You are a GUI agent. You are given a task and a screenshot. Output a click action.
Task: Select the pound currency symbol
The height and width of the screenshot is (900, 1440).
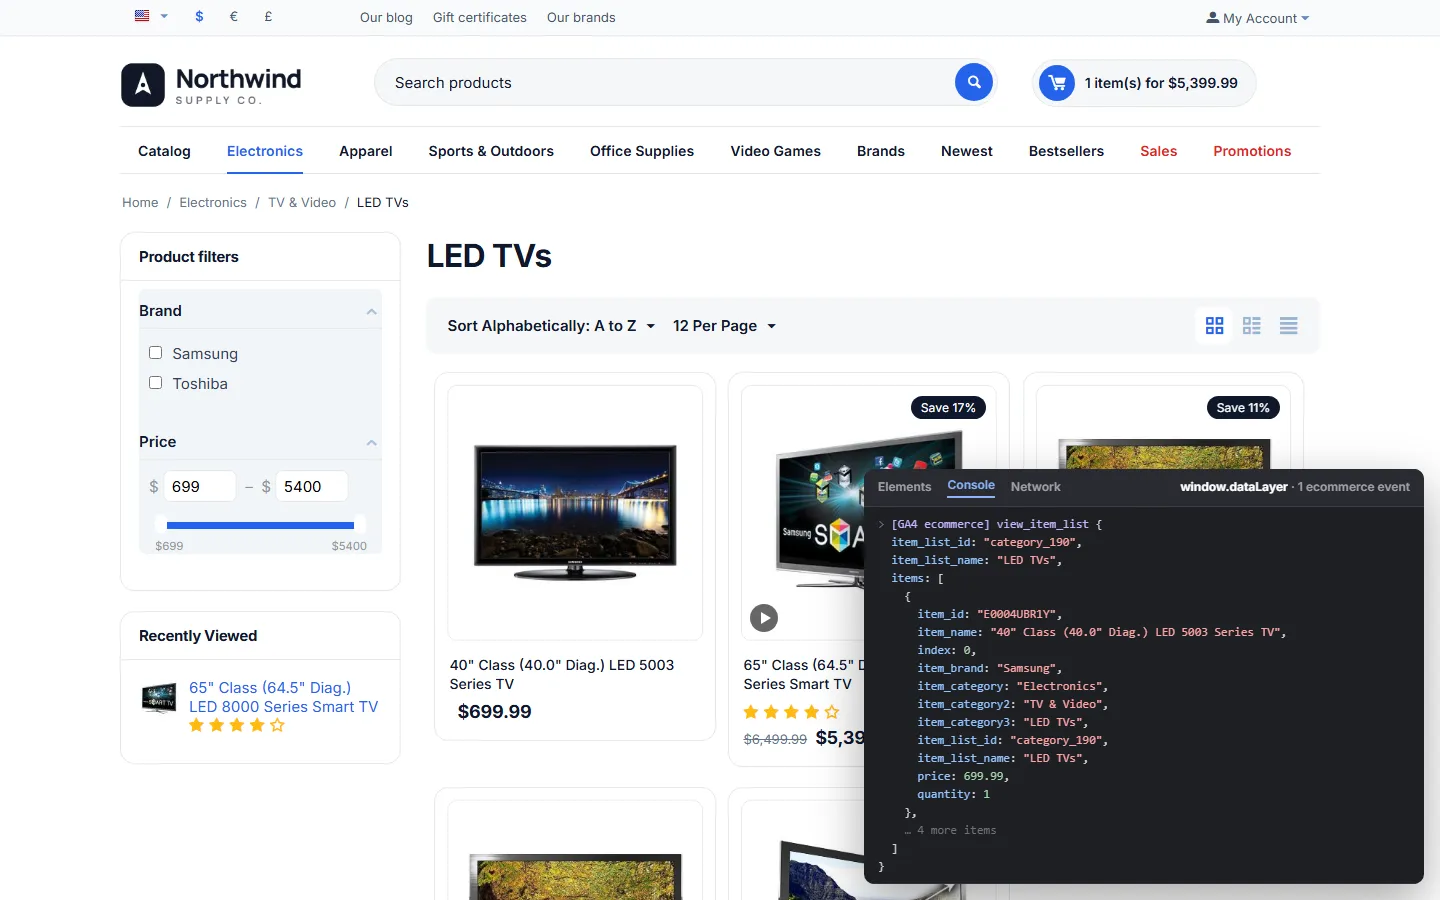point(268,16)
